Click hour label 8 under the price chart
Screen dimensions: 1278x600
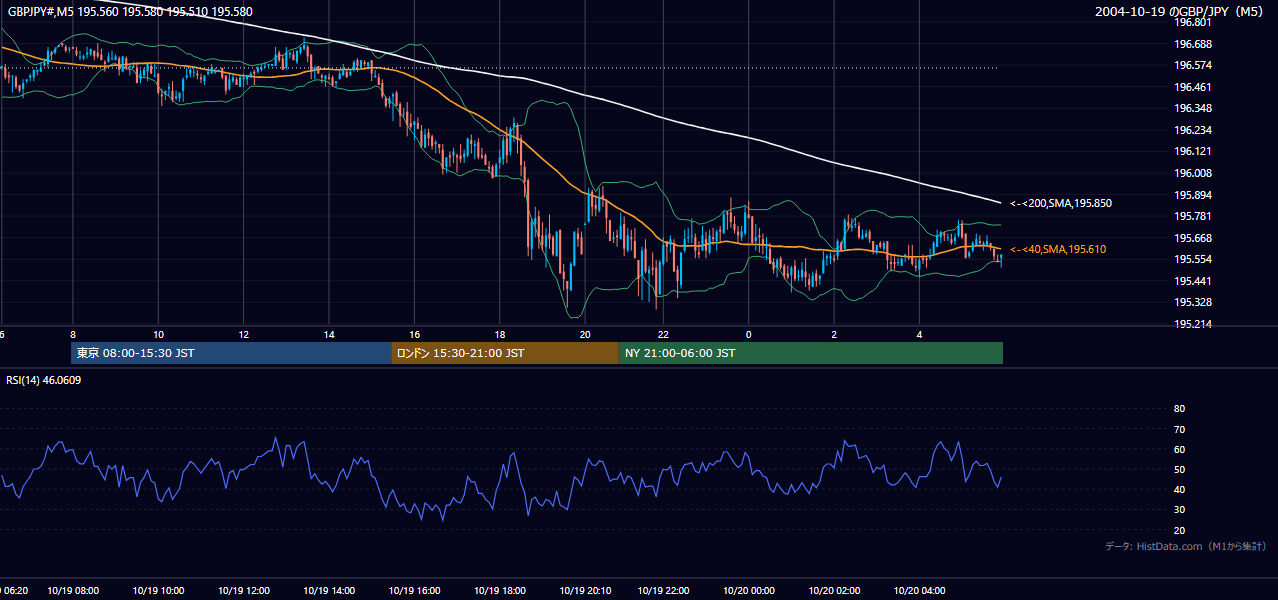tap(73, 335)
